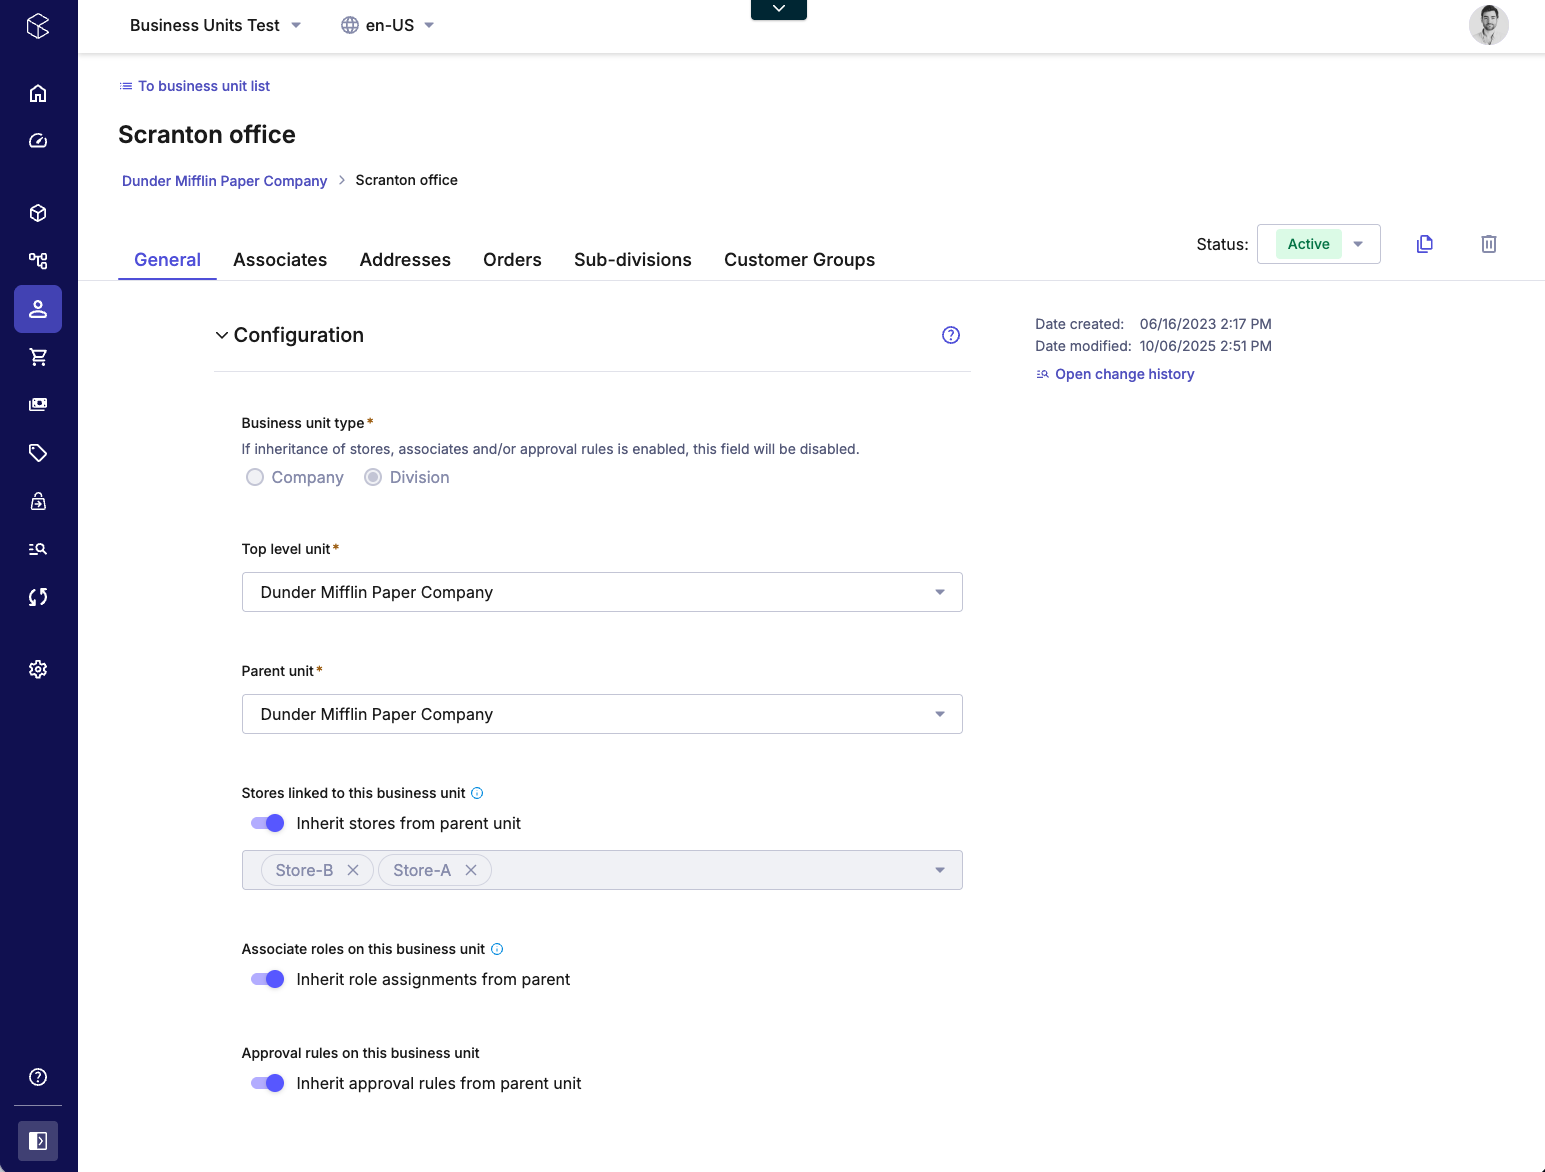
Task: Click the Home icon in sidebar
Action: point(38,93)
